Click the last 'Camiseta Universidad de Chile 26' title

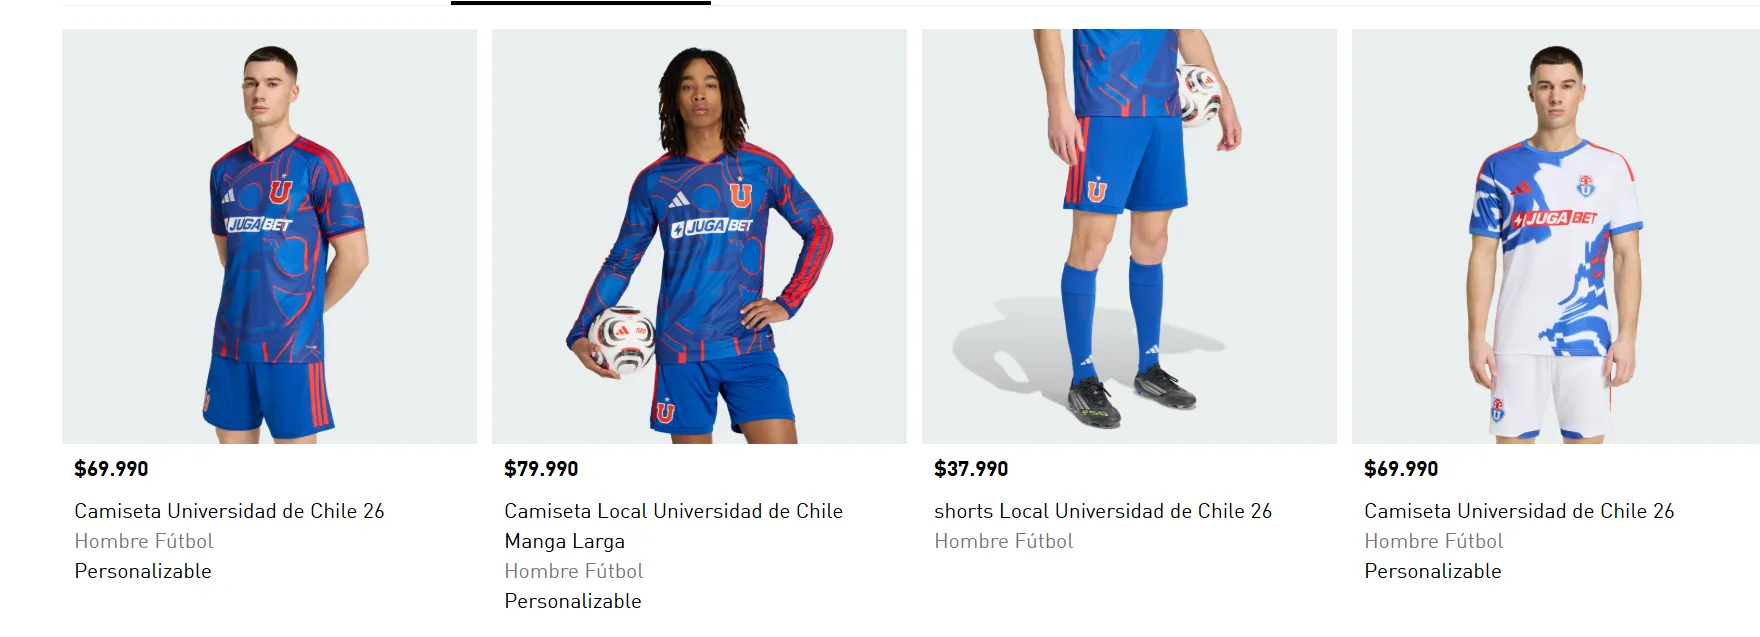click(x=1519, y=511)
